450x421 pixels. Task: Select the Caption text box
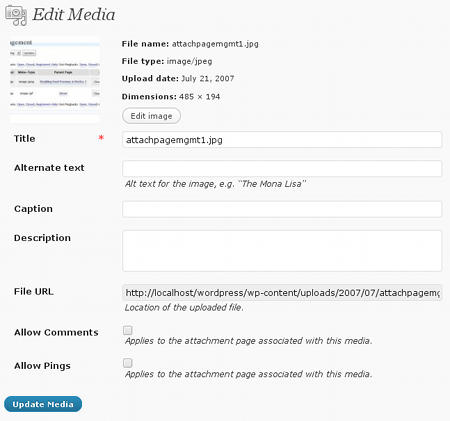tap(282, 209)
